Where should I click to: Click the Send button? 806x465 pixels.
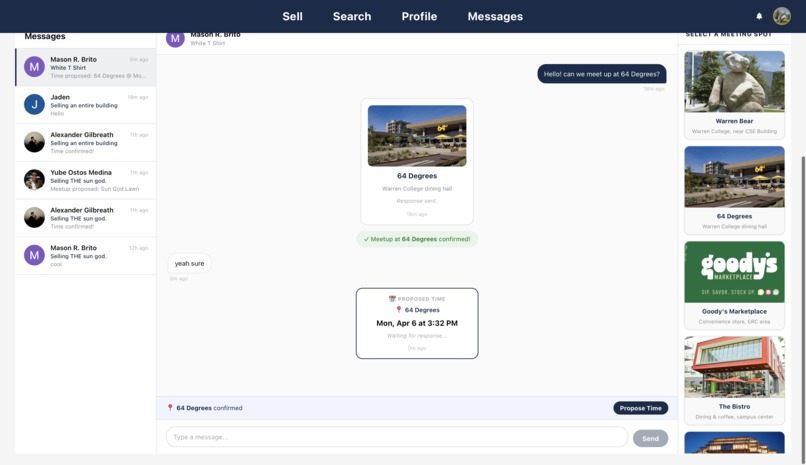(x=650, y=438)
